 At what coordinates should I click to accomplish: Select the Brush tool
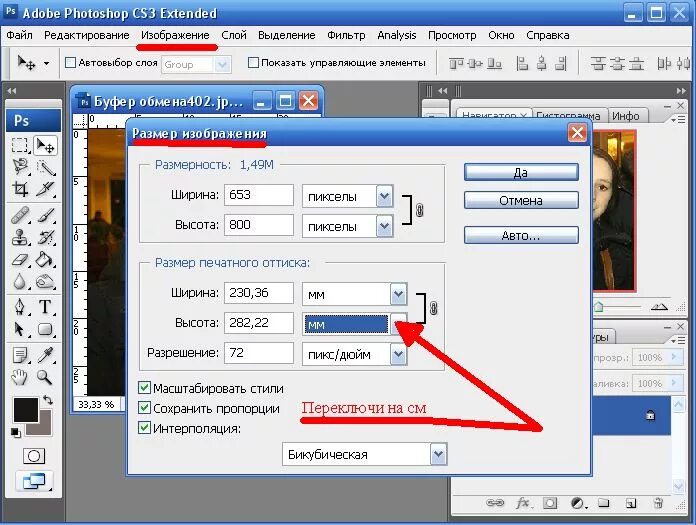[45, 215]
